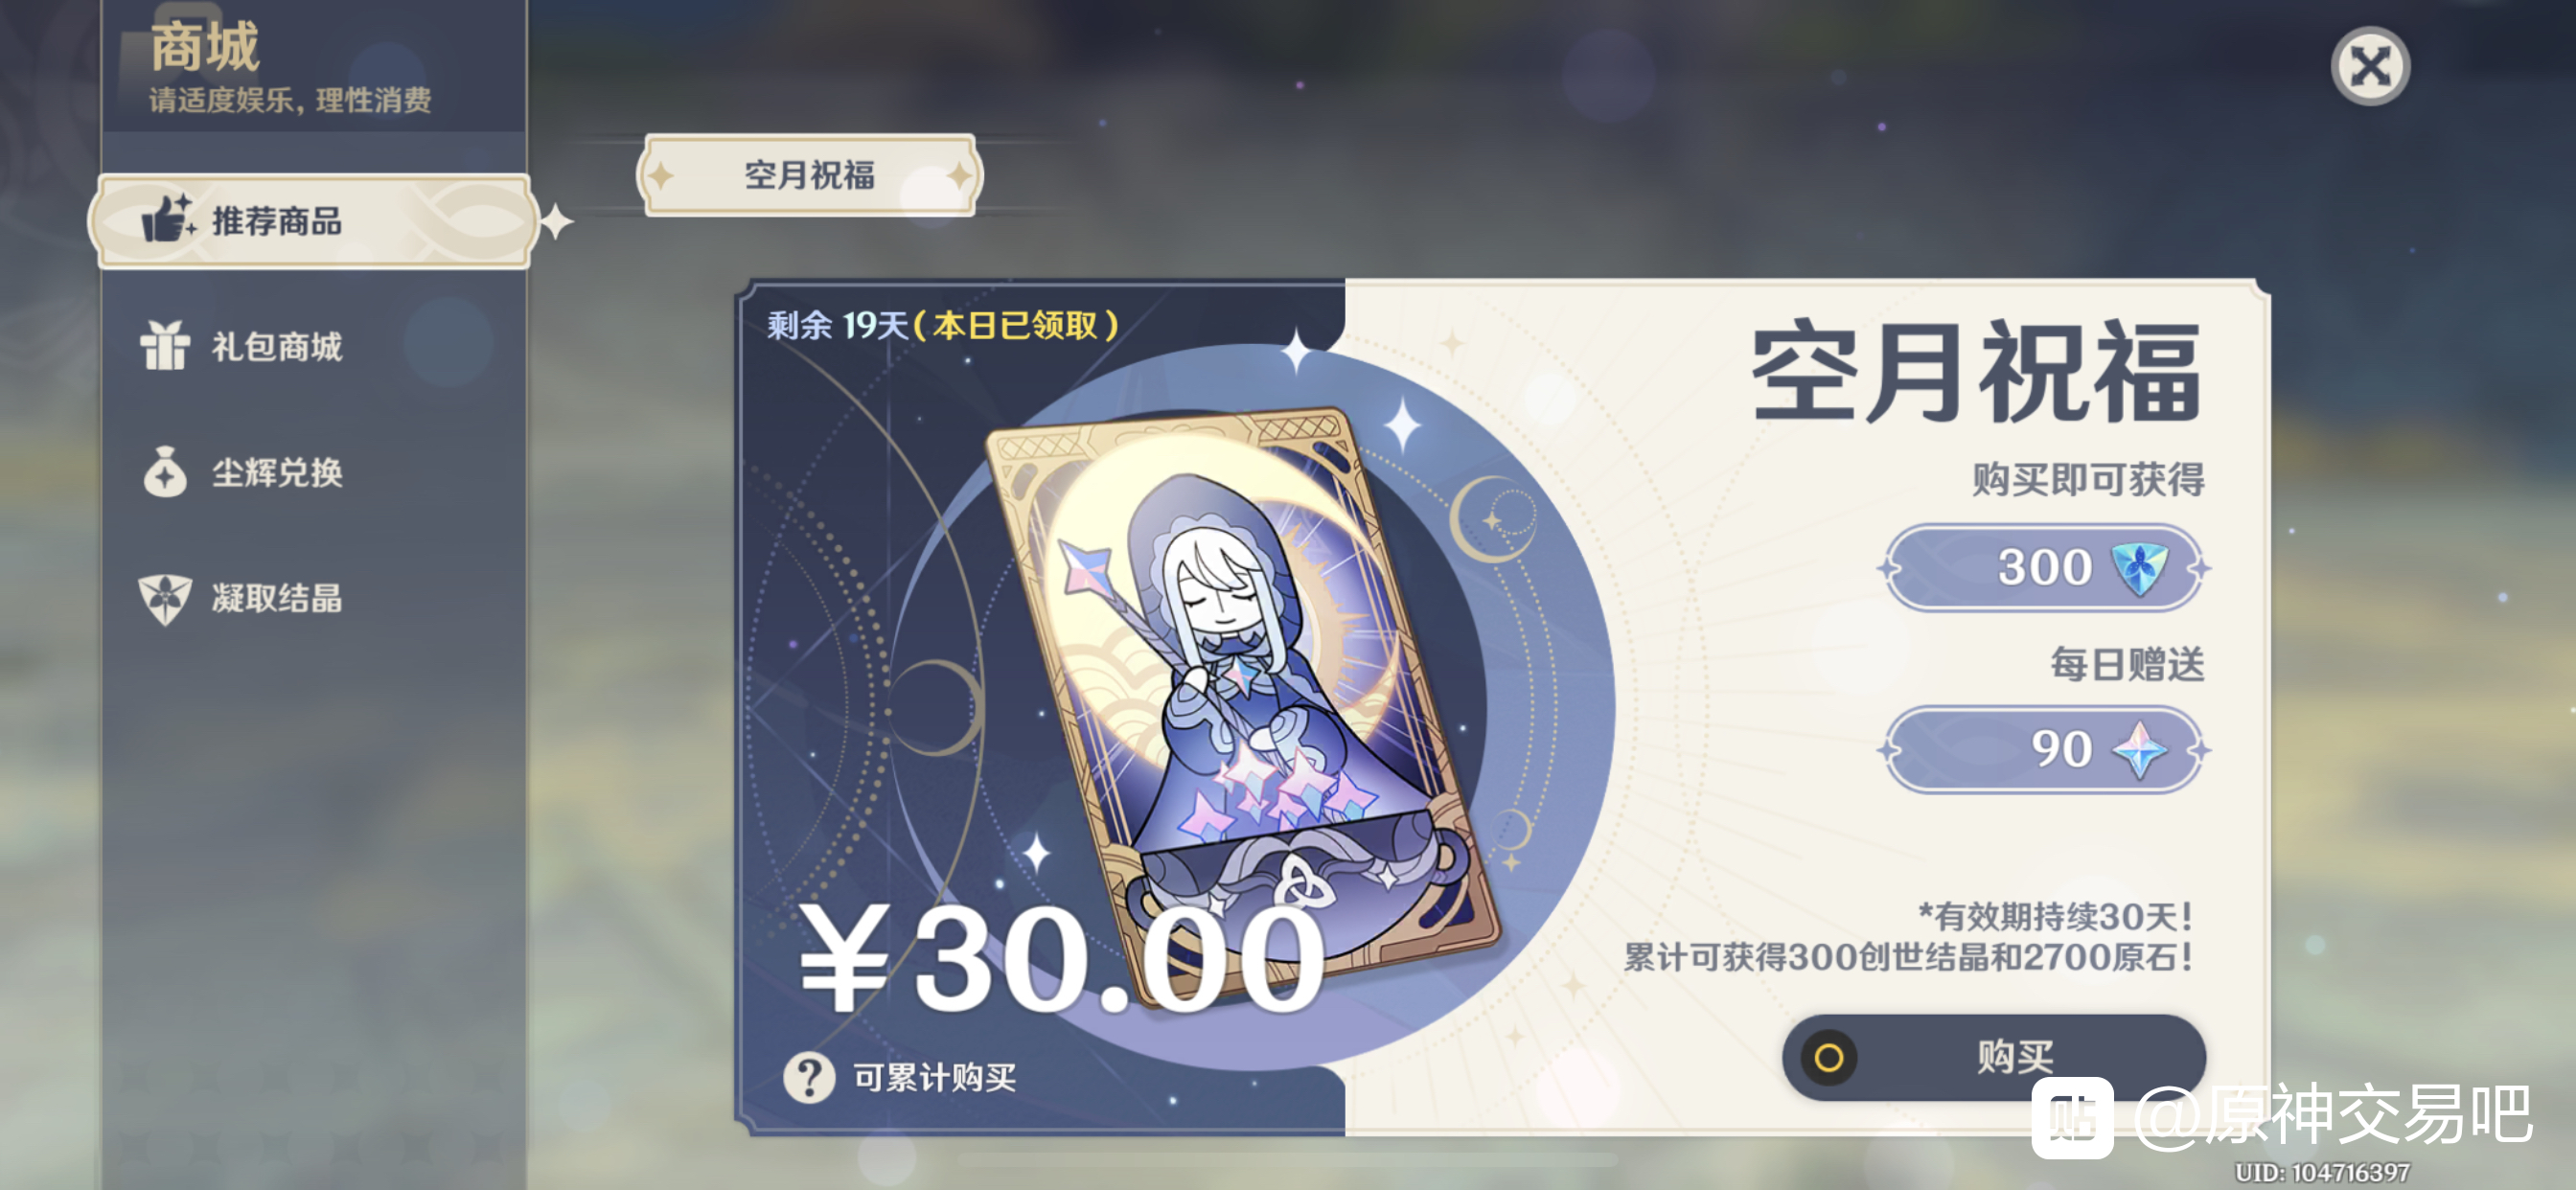Click the 可累计购买 info link
Image resolution: width=2576 pixels, height=1190 pixels.
[934, 1078]
